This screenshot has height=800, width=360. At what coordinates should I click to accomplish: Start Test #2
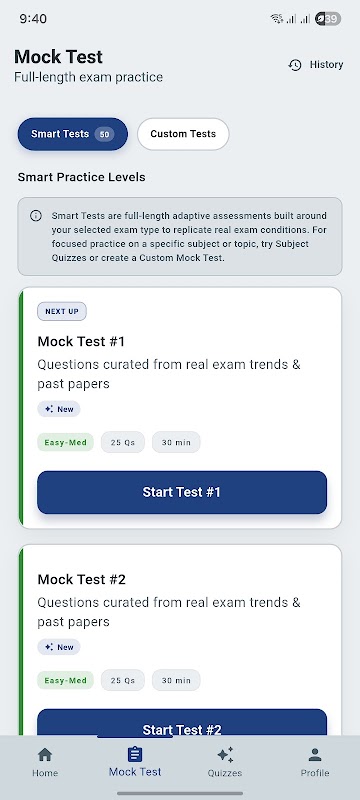[x=182, y=724]
